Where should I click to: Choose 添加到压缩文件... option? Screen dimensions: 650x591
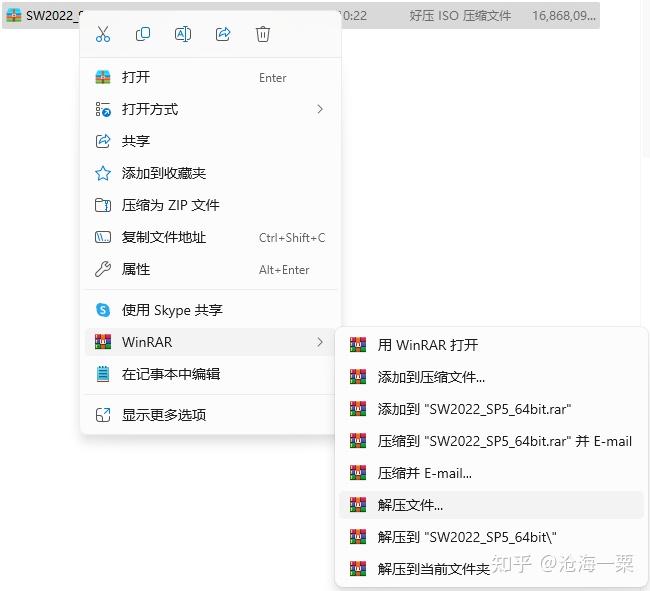click(491, 377)
